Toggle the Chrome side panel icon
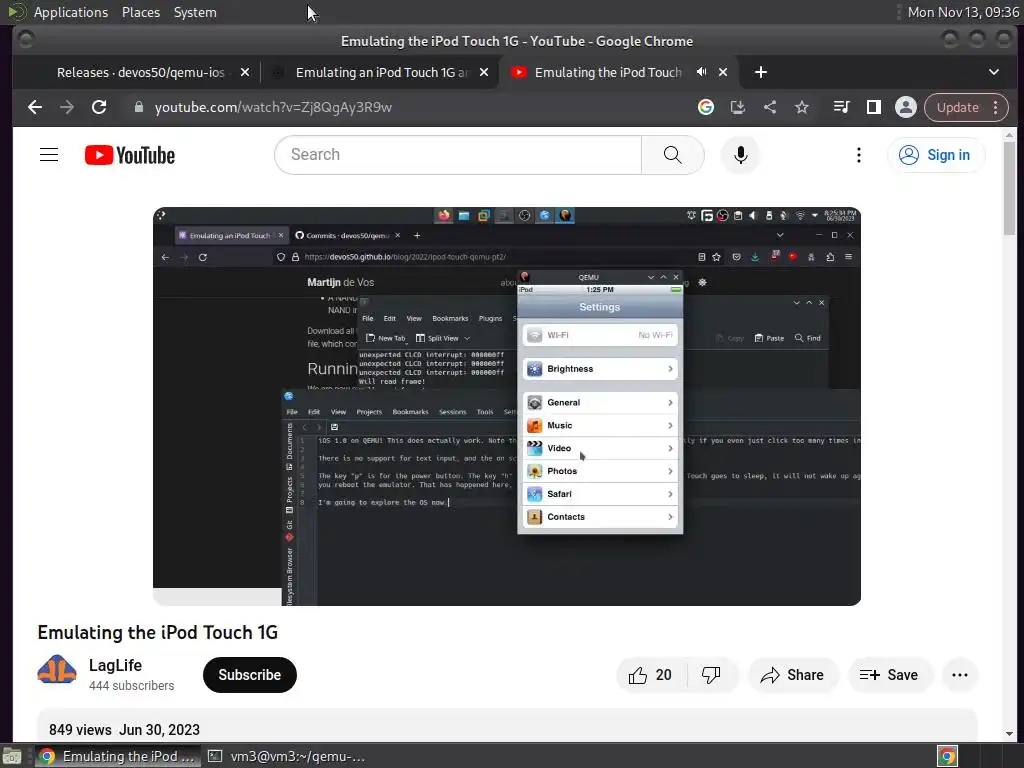This screenshot has height=768, width=1024. click(874, 107)
